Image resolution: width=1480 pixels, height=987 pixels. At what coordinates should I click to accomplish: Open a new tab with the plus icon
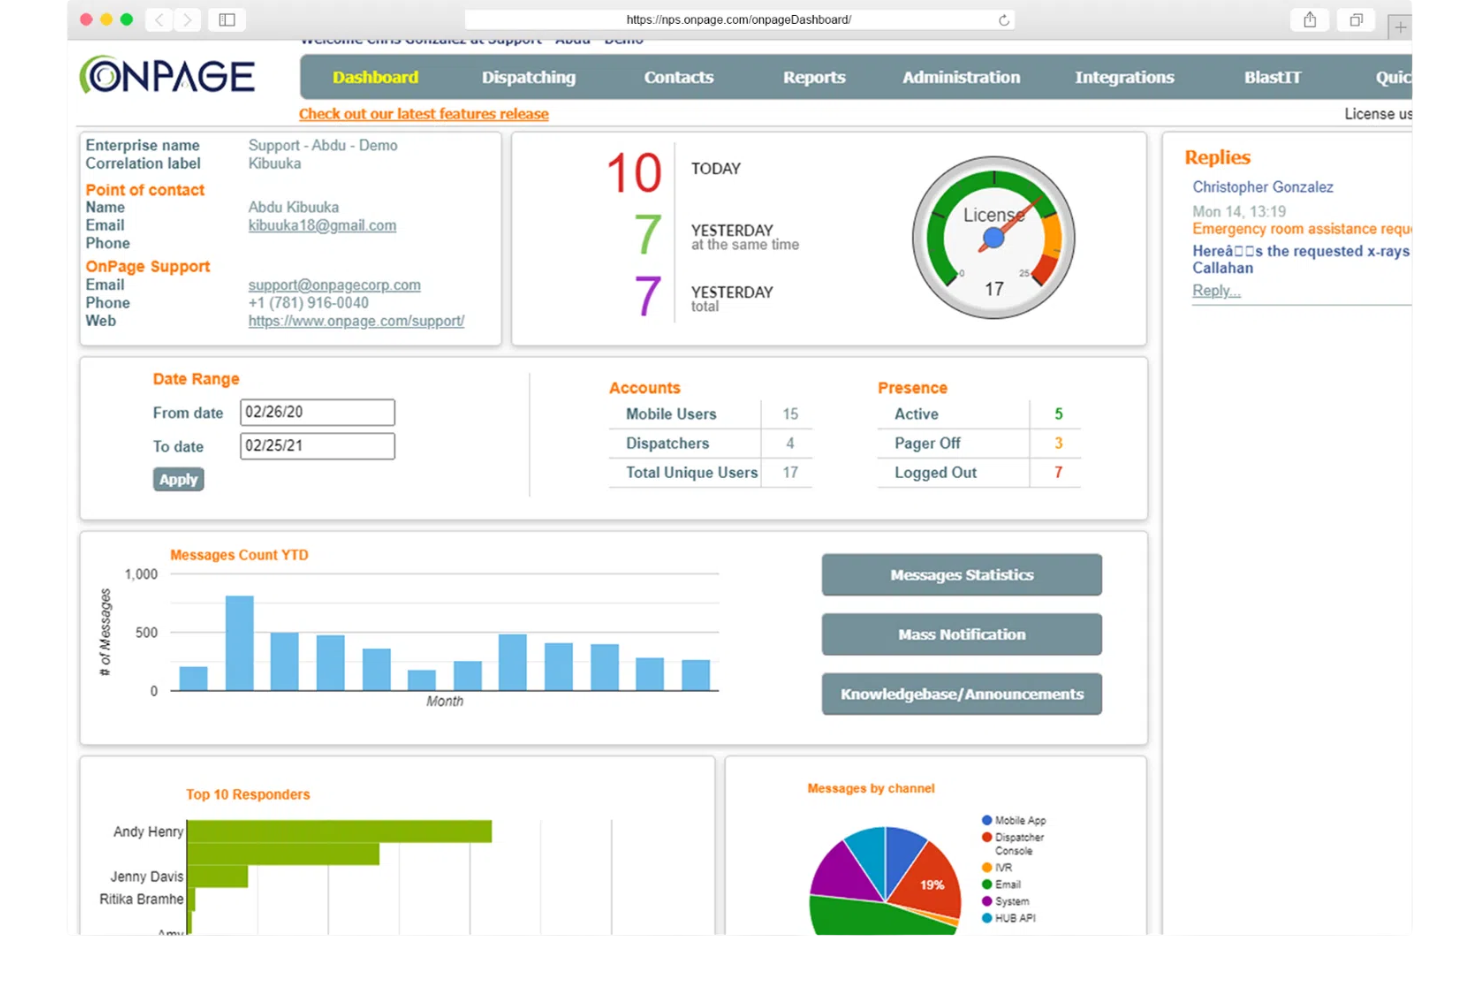[1400, 26]
